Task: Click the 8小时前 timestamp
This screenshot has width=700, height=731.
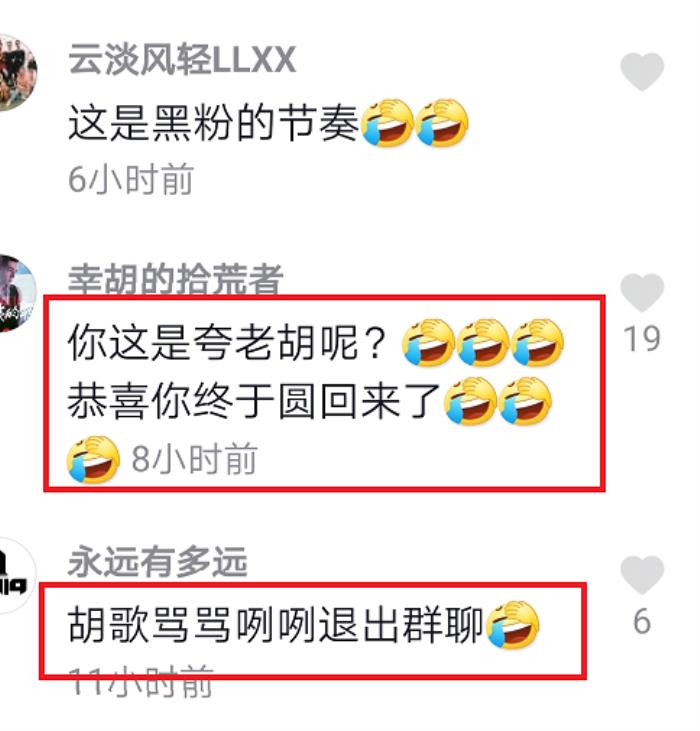Action: coord(194,459)
